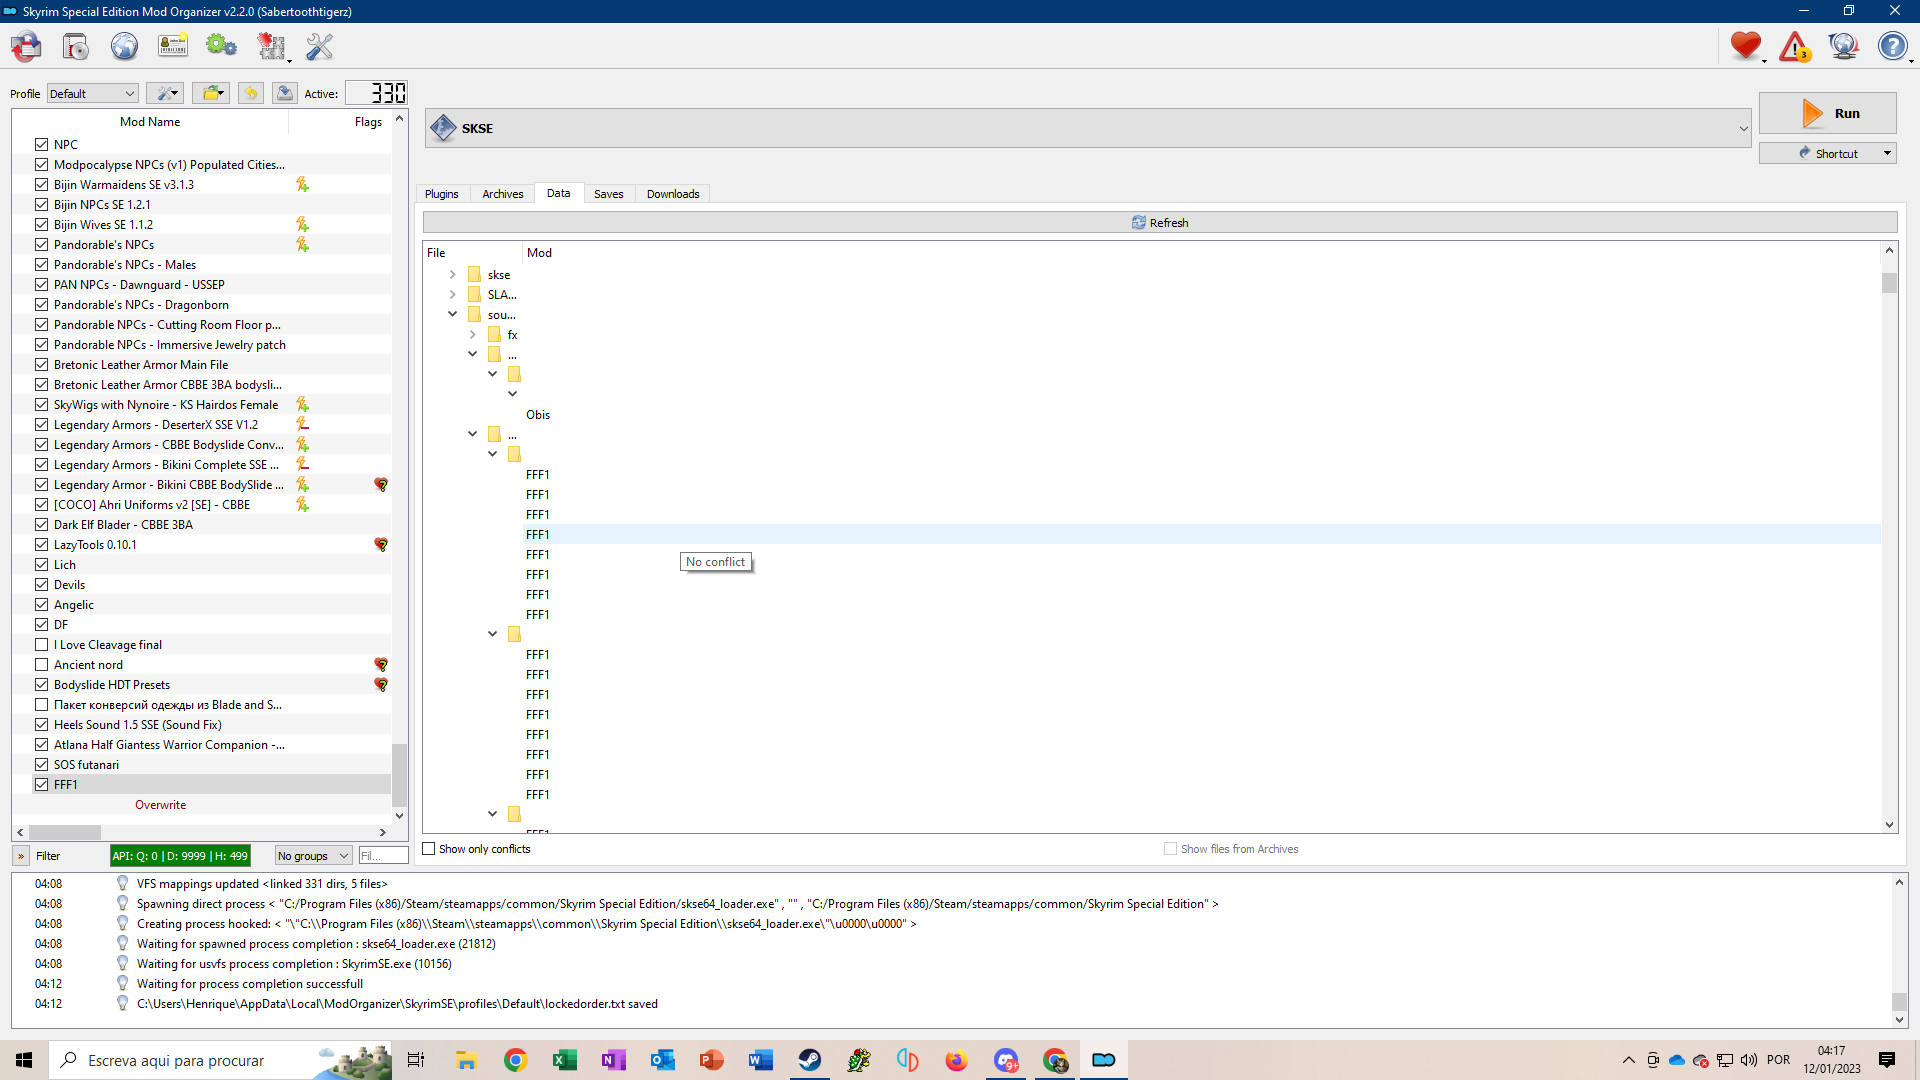The width and height of the screenshot is (1920, 1080).
Task: Open the Nexus globe icon
Action: [124, 46]
